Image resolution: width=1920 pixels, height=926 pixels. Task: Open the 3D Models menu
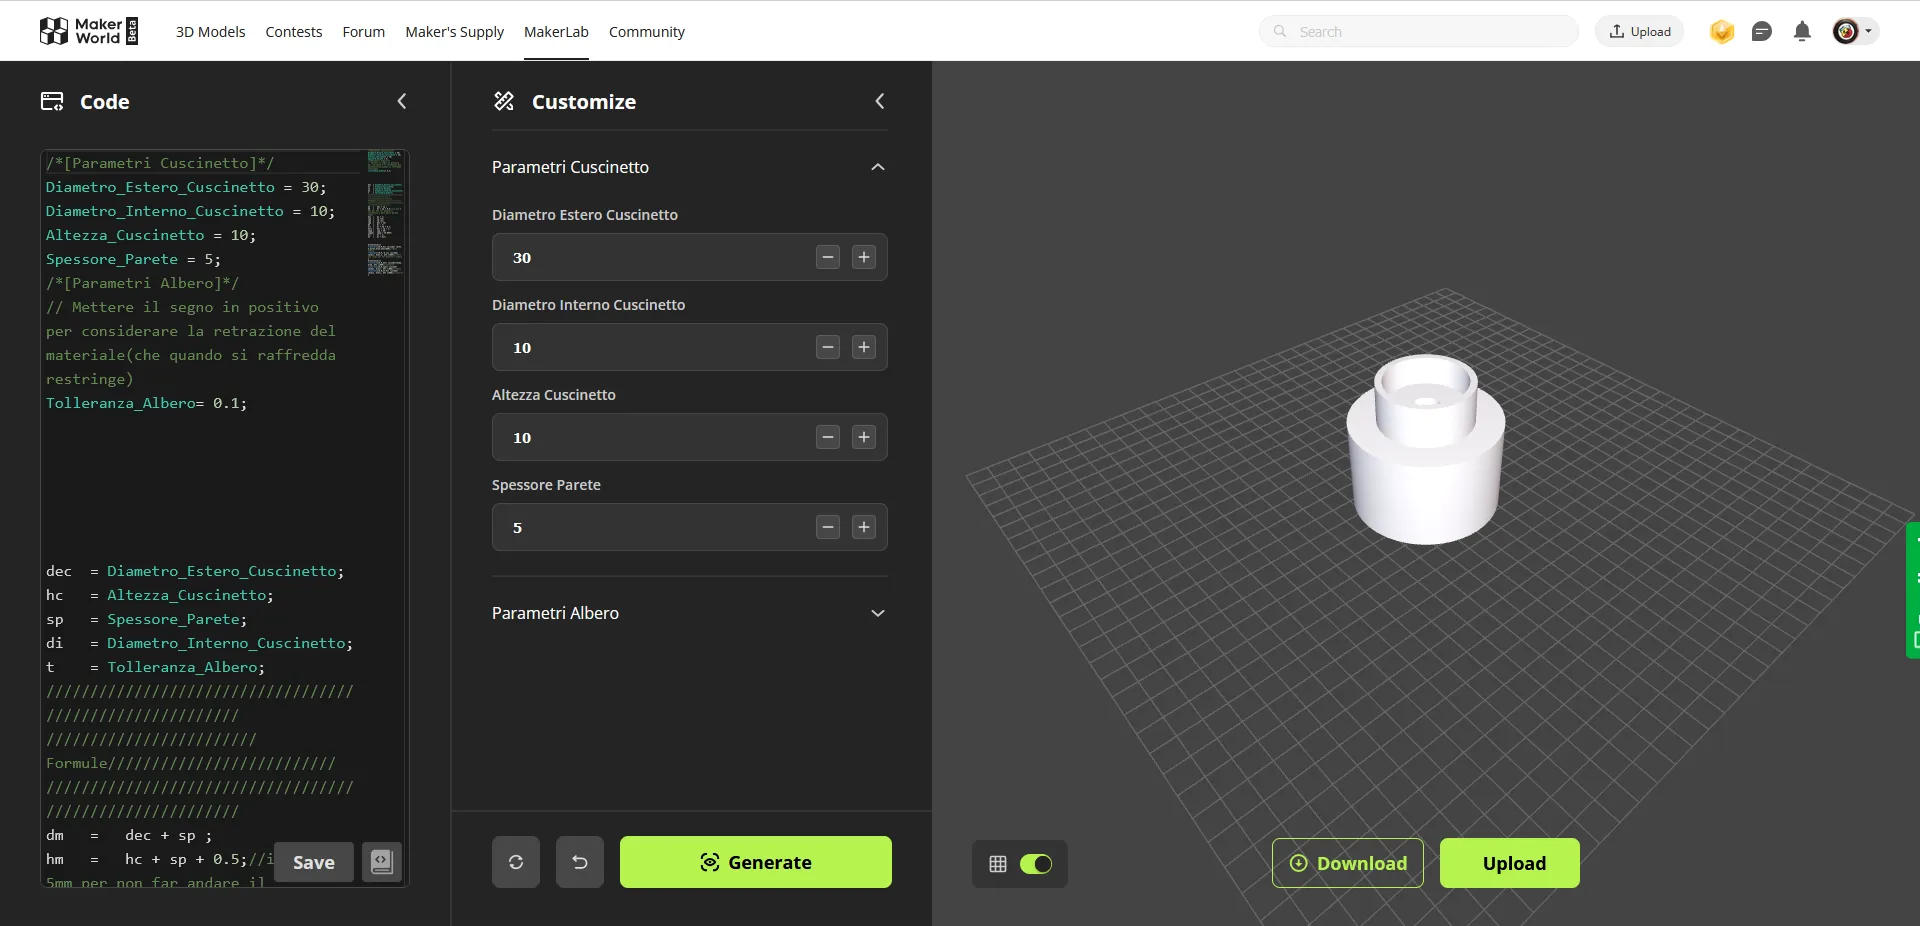pos(210,32)
